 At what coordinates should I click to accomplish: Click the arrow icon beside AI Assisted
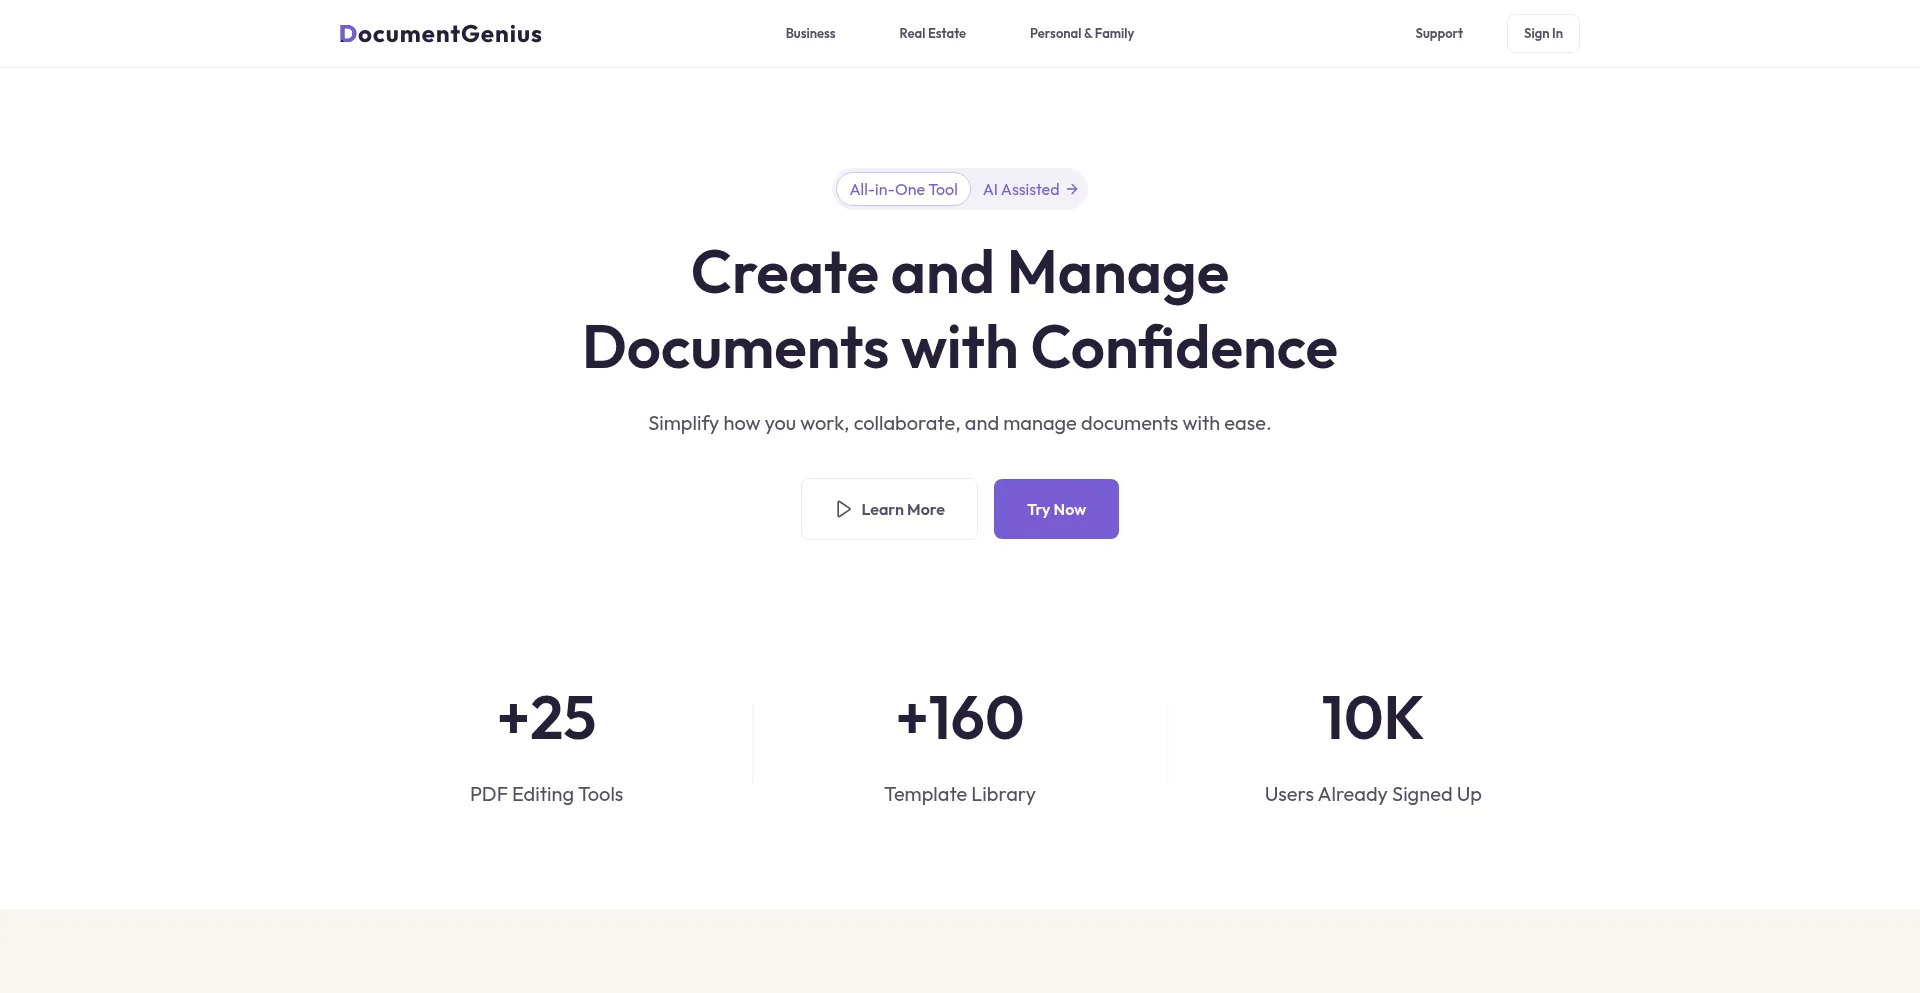1072,189
